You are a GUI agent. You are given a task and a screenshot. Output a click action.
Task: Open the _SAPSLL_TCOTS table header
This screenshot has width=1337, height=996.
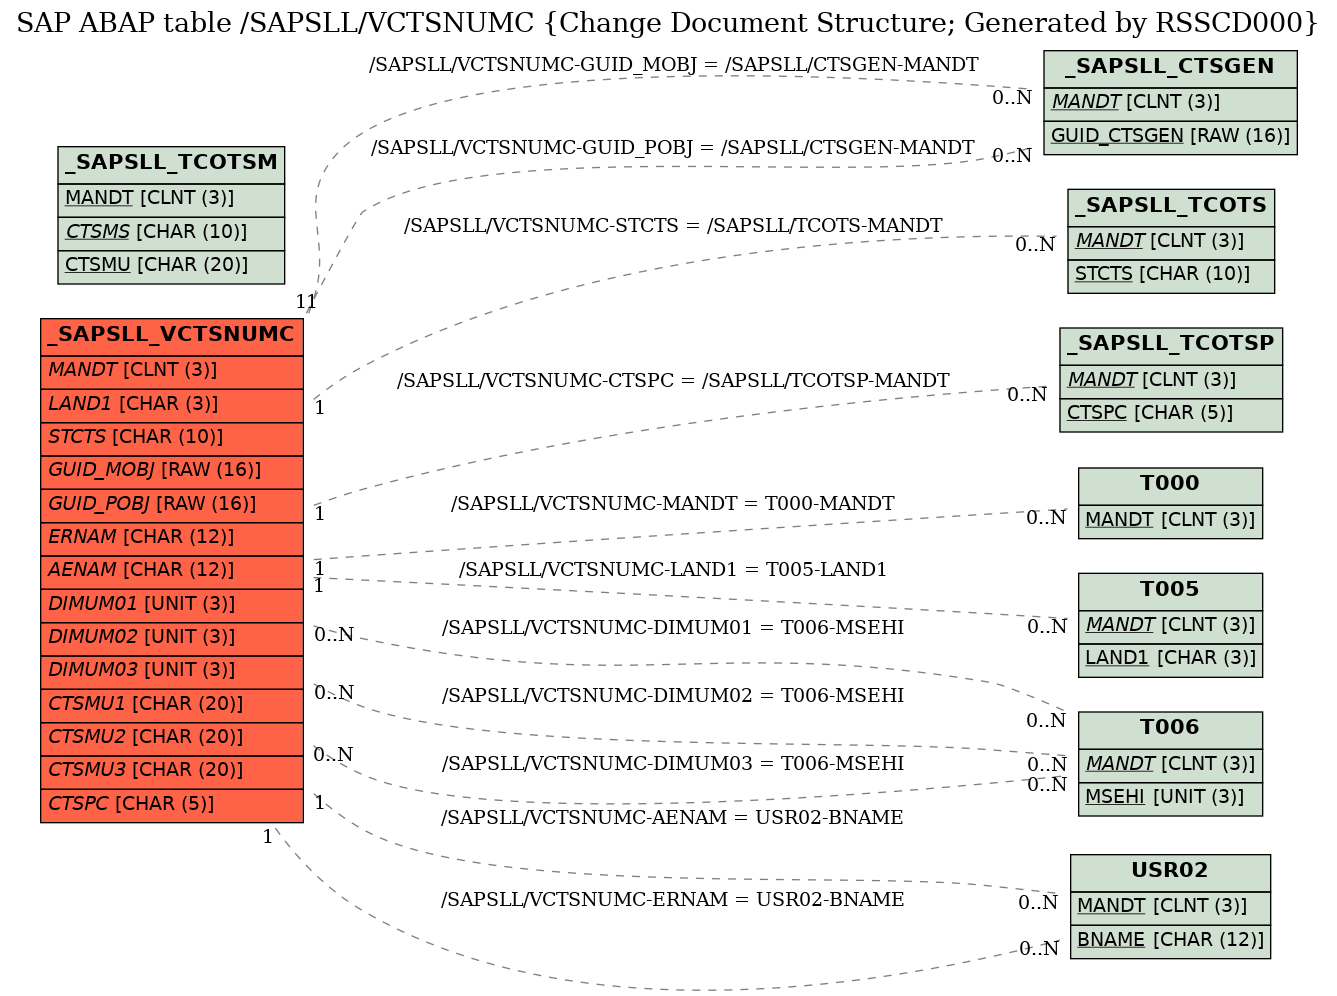(x=1171, y=206)
